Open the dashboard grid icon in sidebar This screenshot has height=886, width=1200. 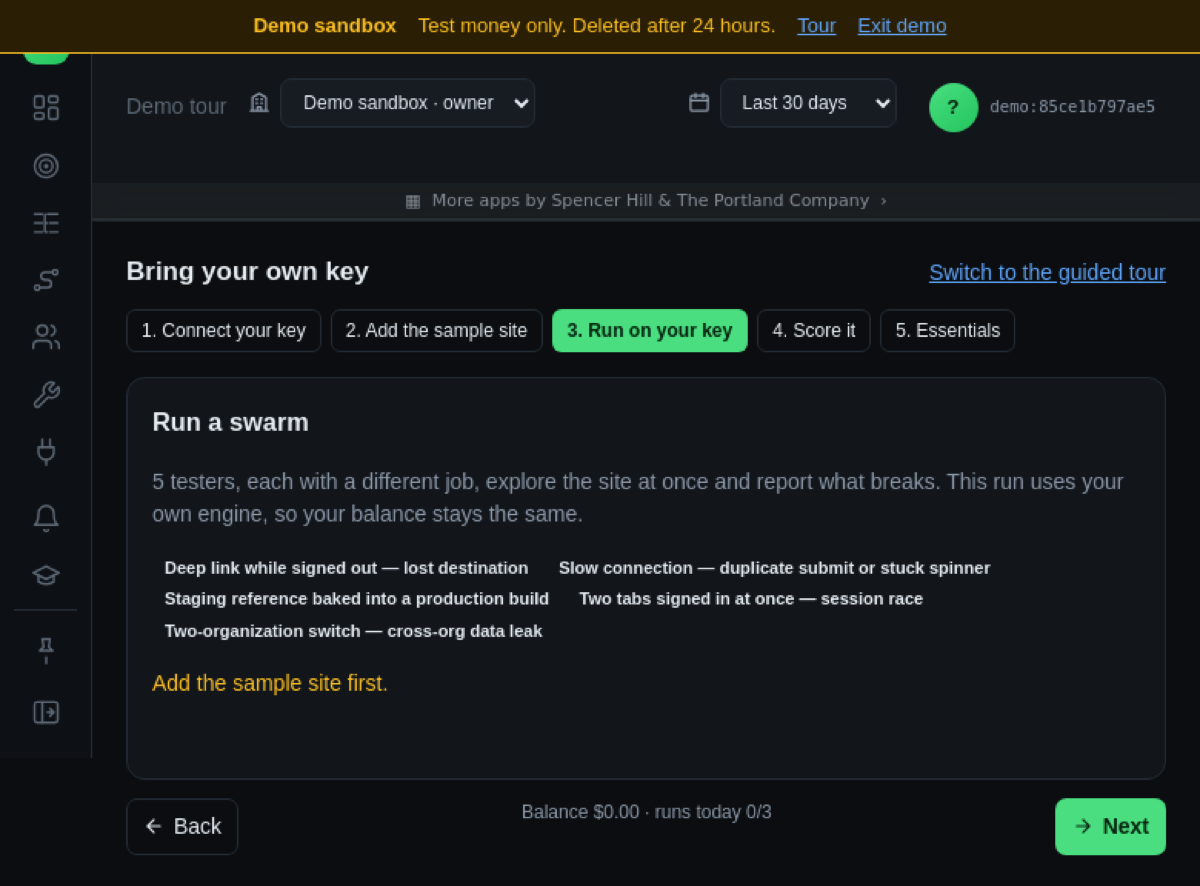[x=46, y=107]
